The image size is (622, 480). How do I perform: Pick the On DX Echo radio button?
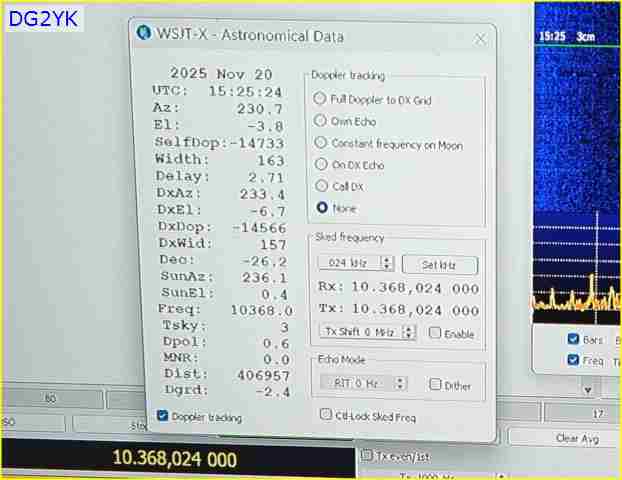coord(320,164)
